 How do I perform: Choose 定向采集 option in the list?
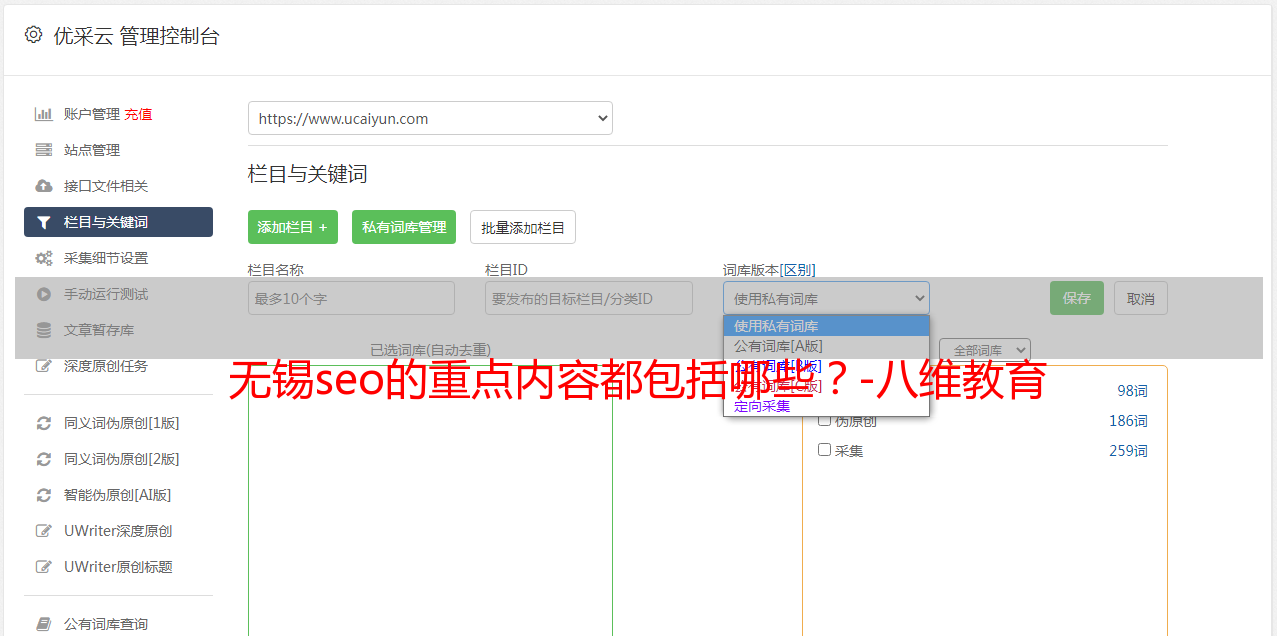826,406
